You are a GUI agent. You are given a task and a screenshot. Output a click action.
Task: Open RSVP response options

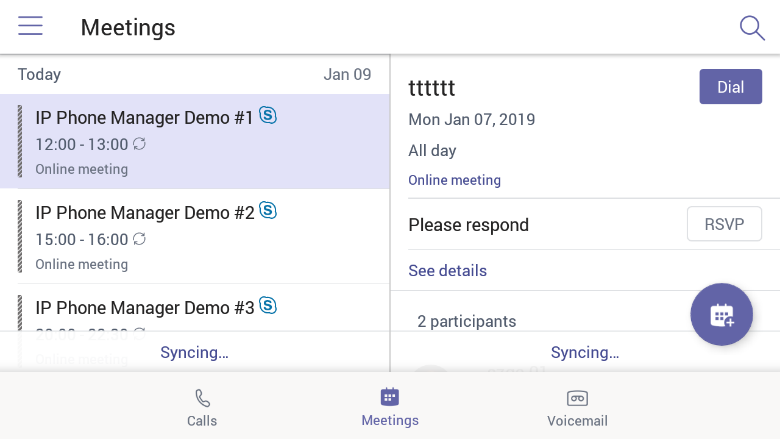pyautogui.click(x=724, y=224)
